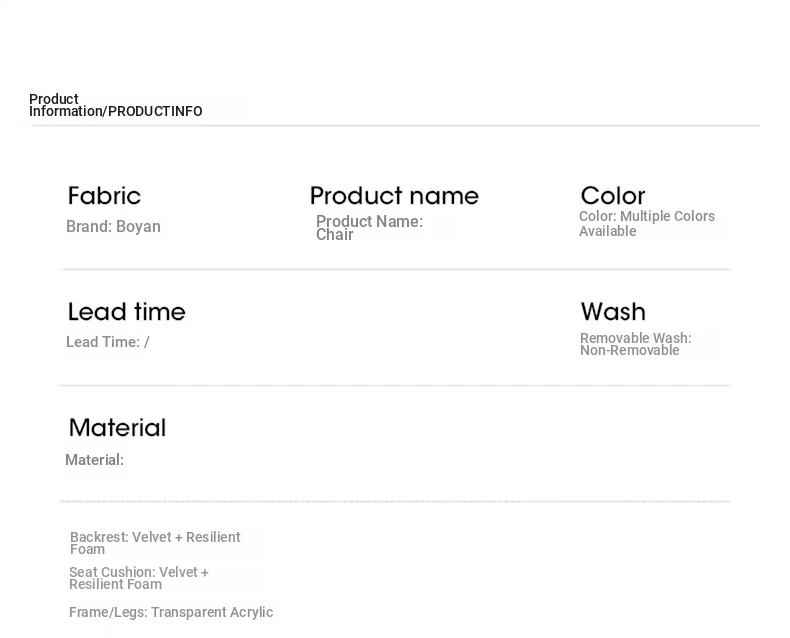Select the Lead time heading
790x638 pixels.
[126, 311]
